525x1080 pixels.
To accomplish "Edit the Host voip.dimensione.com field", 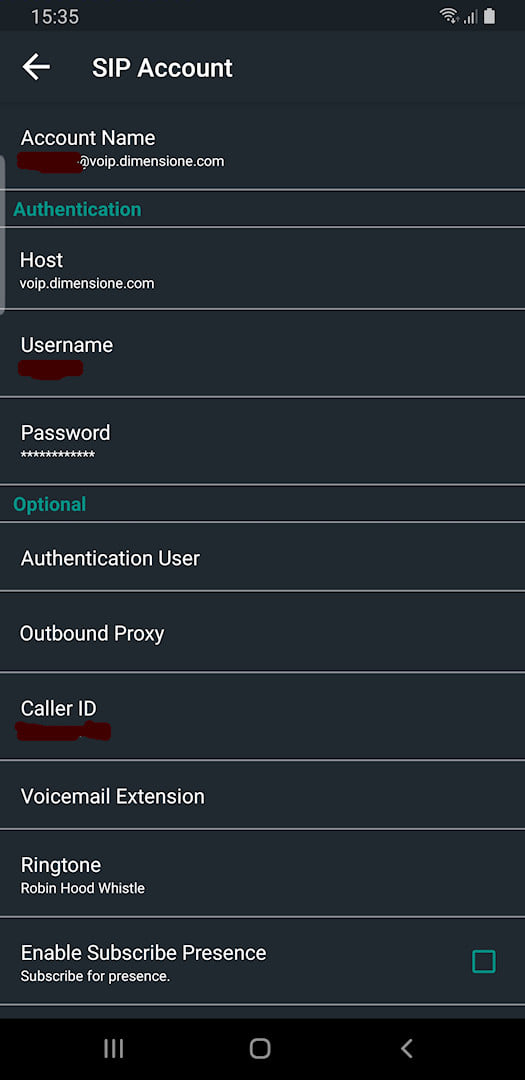I will [x=262, y=268].
